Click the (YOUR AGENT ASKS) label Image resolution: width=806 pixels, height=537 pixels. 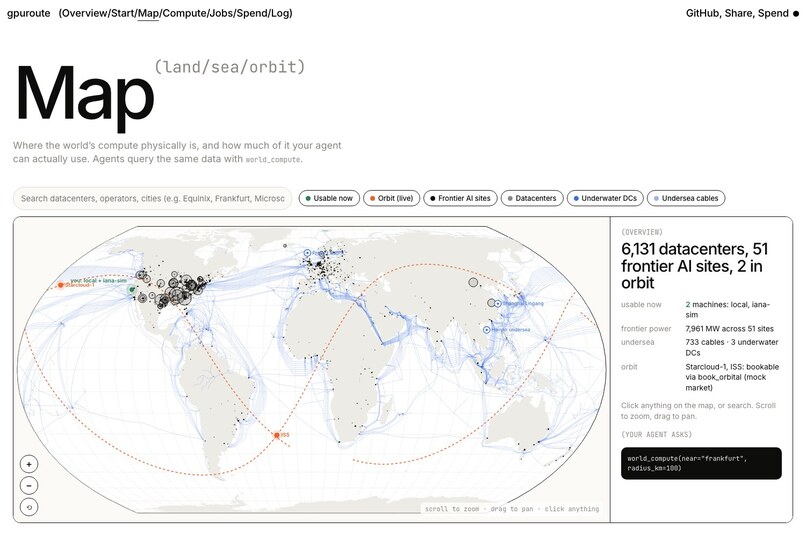pyautogui.click(x=656, y=435)
